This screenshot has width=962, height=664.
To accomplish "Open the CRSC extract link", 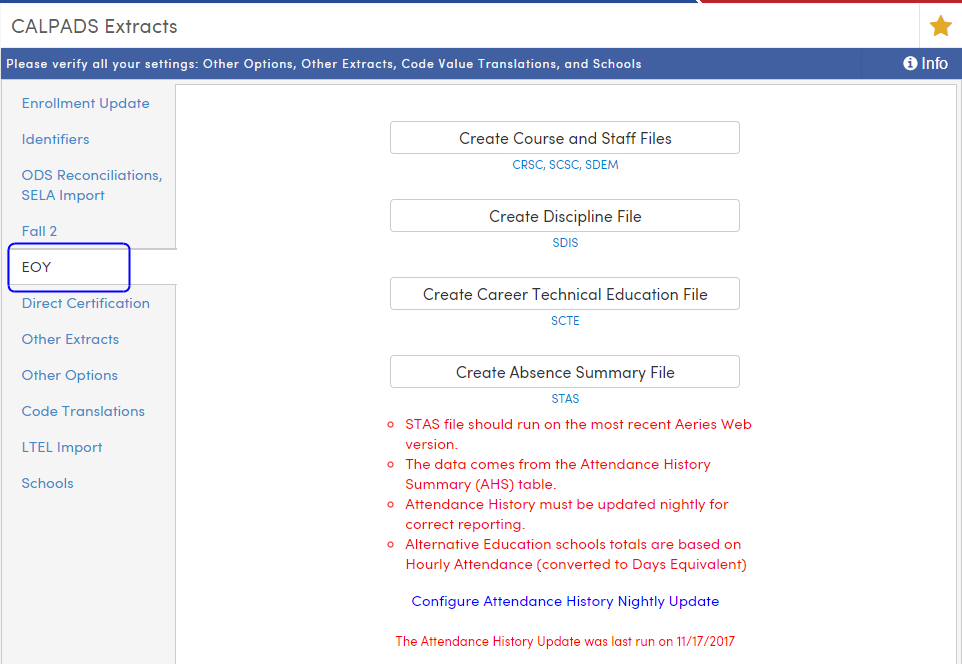I will 527,164.
